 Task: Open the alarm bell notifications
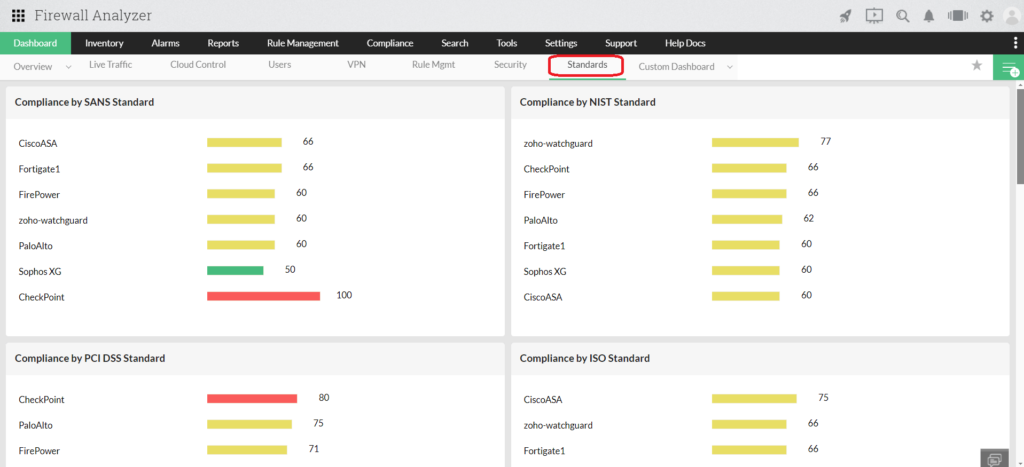coord(929,16)
